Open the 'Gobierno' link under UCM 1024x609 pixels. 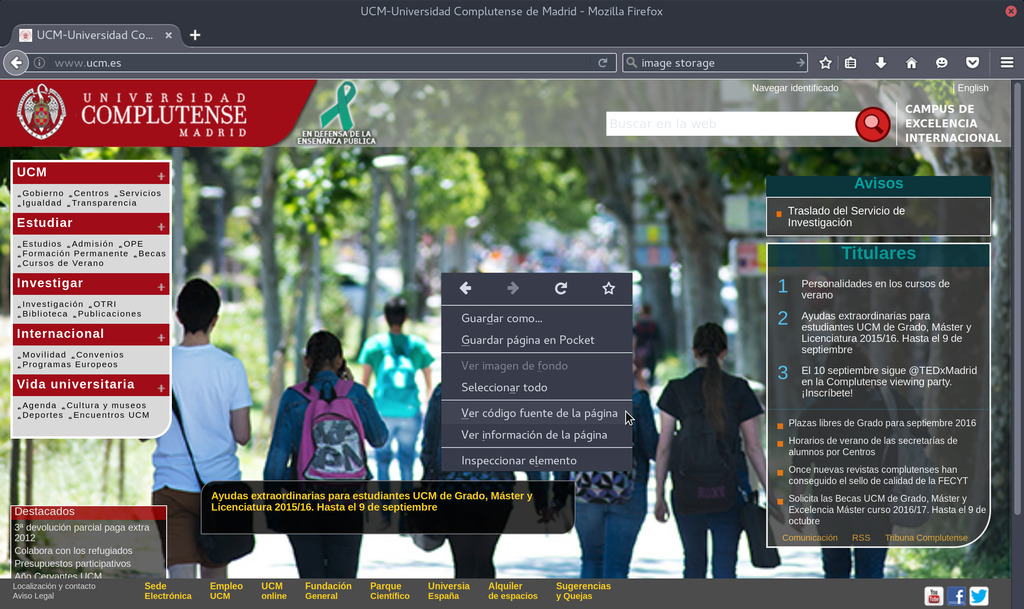[43, 193]
